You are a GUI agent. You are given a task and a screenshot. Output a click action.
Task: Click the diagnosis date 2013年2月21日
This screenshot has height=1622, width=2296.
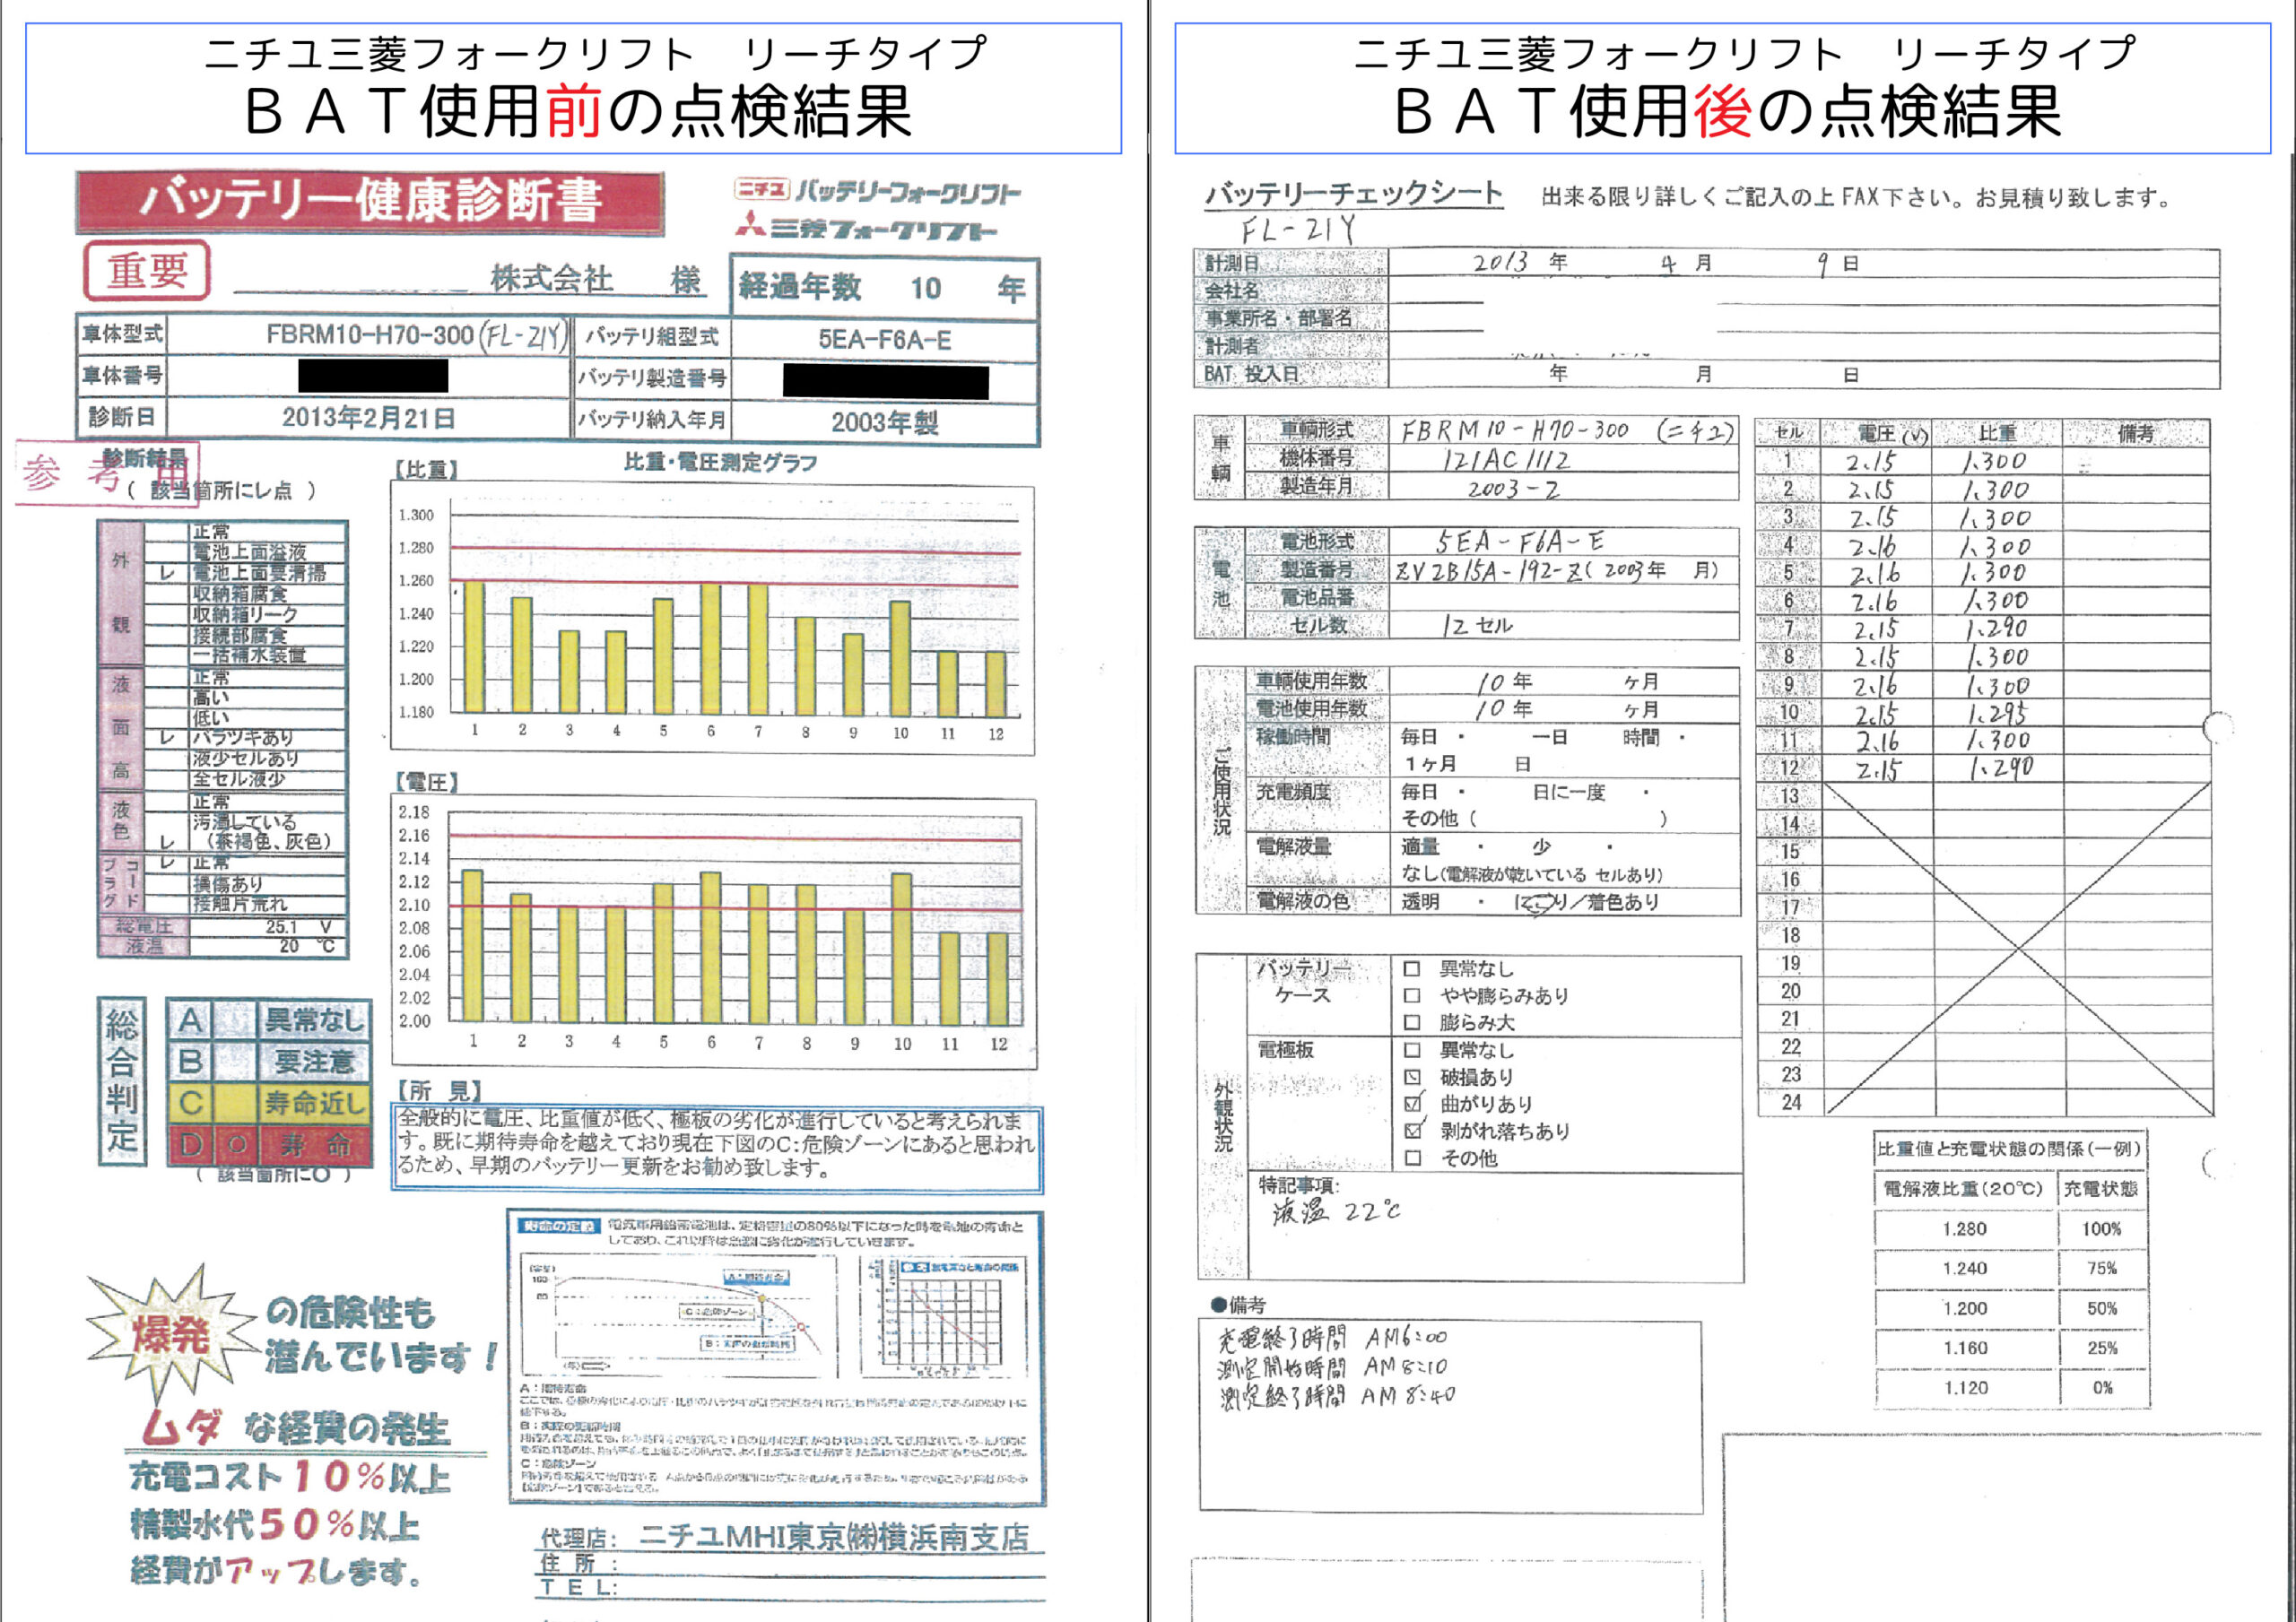pyautogui.click(x=368, y=417)
